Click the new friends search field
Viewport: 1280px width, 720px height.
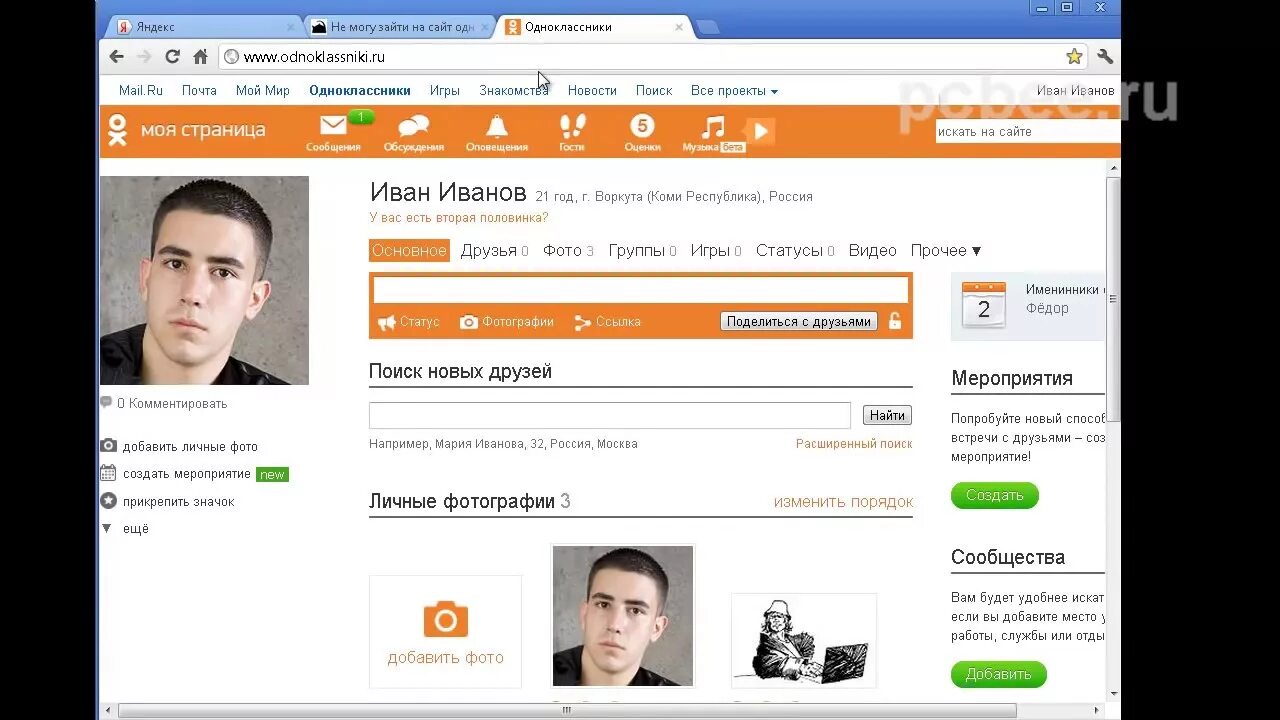coord(610,415)
